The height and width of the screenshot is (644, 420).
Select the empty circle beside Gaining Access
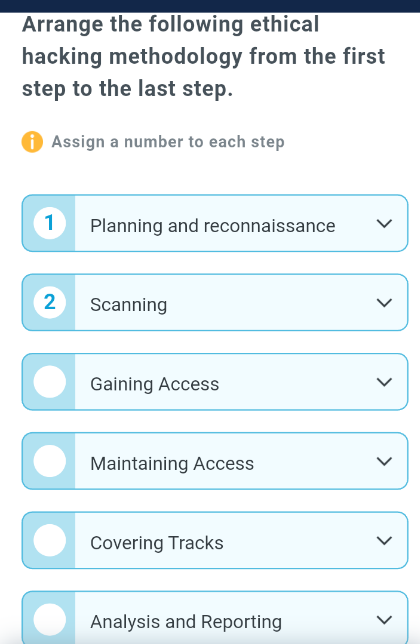point(50,382)
